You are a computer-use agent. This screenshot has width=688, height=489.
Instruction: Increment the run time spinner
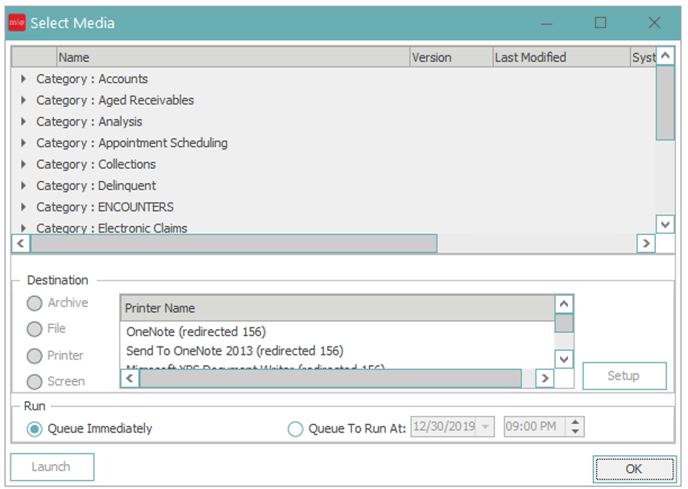[575, 423]
